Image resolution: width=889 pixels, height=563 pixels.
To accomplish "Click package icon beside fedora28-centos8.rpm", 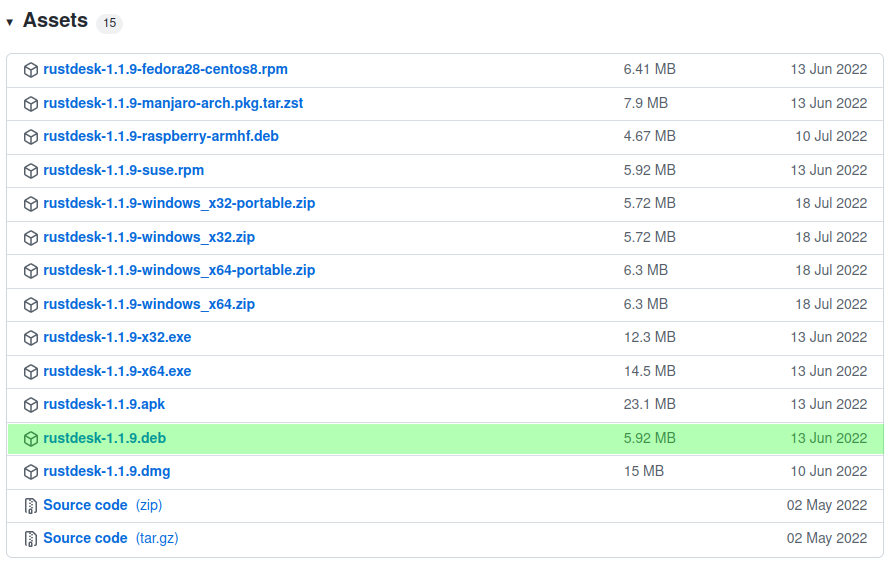I will pyautogui.click(x=31, y=70).
